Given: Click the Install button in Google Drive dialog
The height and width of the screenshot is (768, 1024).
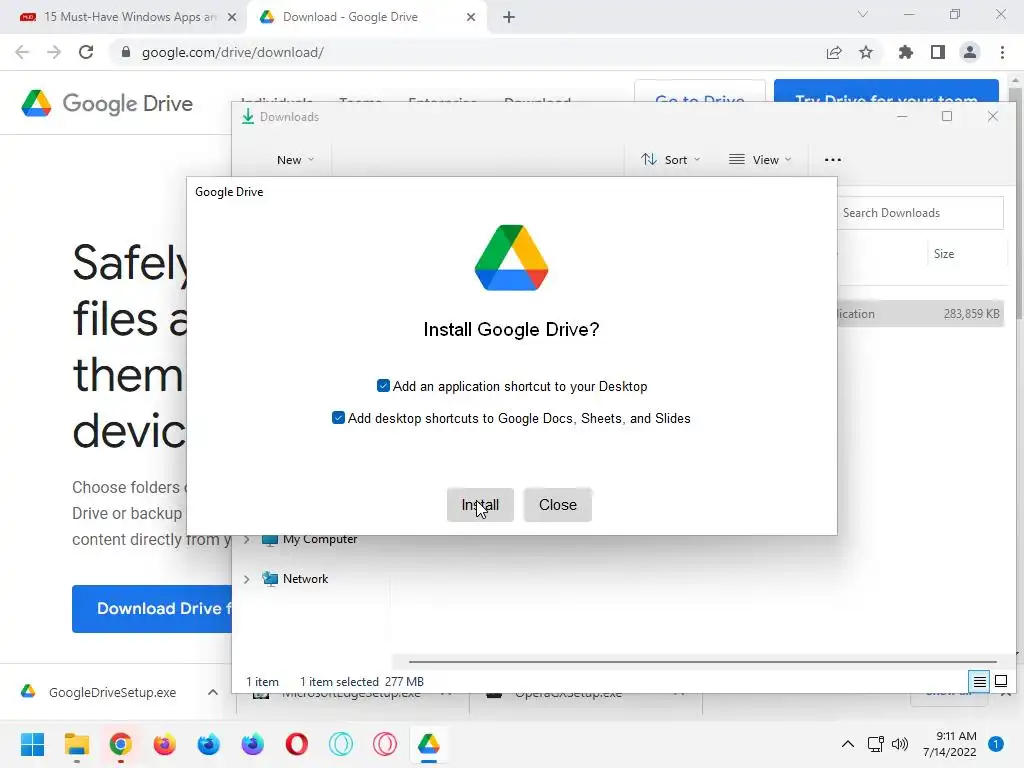Looking at the screenshot, I should point(480,505).
